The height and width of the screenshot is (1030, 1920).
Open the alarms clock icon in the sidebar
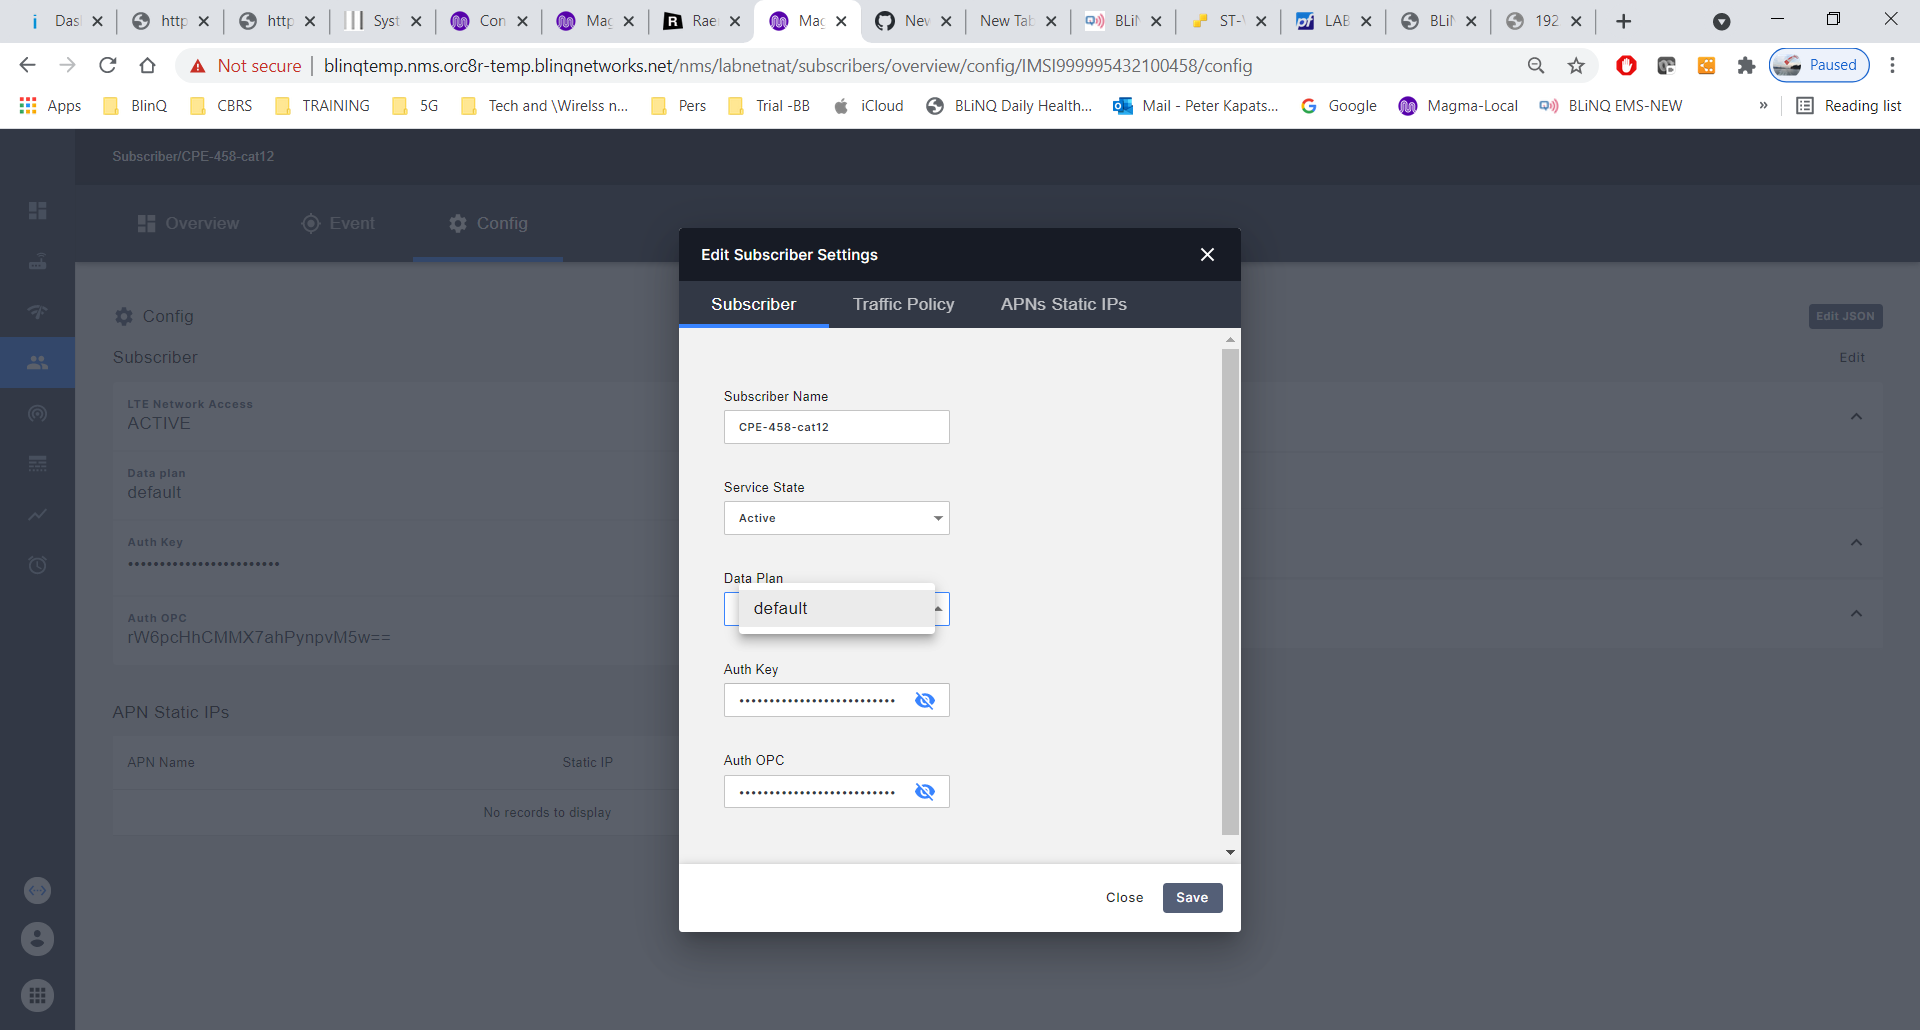pyautogui.click(x=37, y=564)
